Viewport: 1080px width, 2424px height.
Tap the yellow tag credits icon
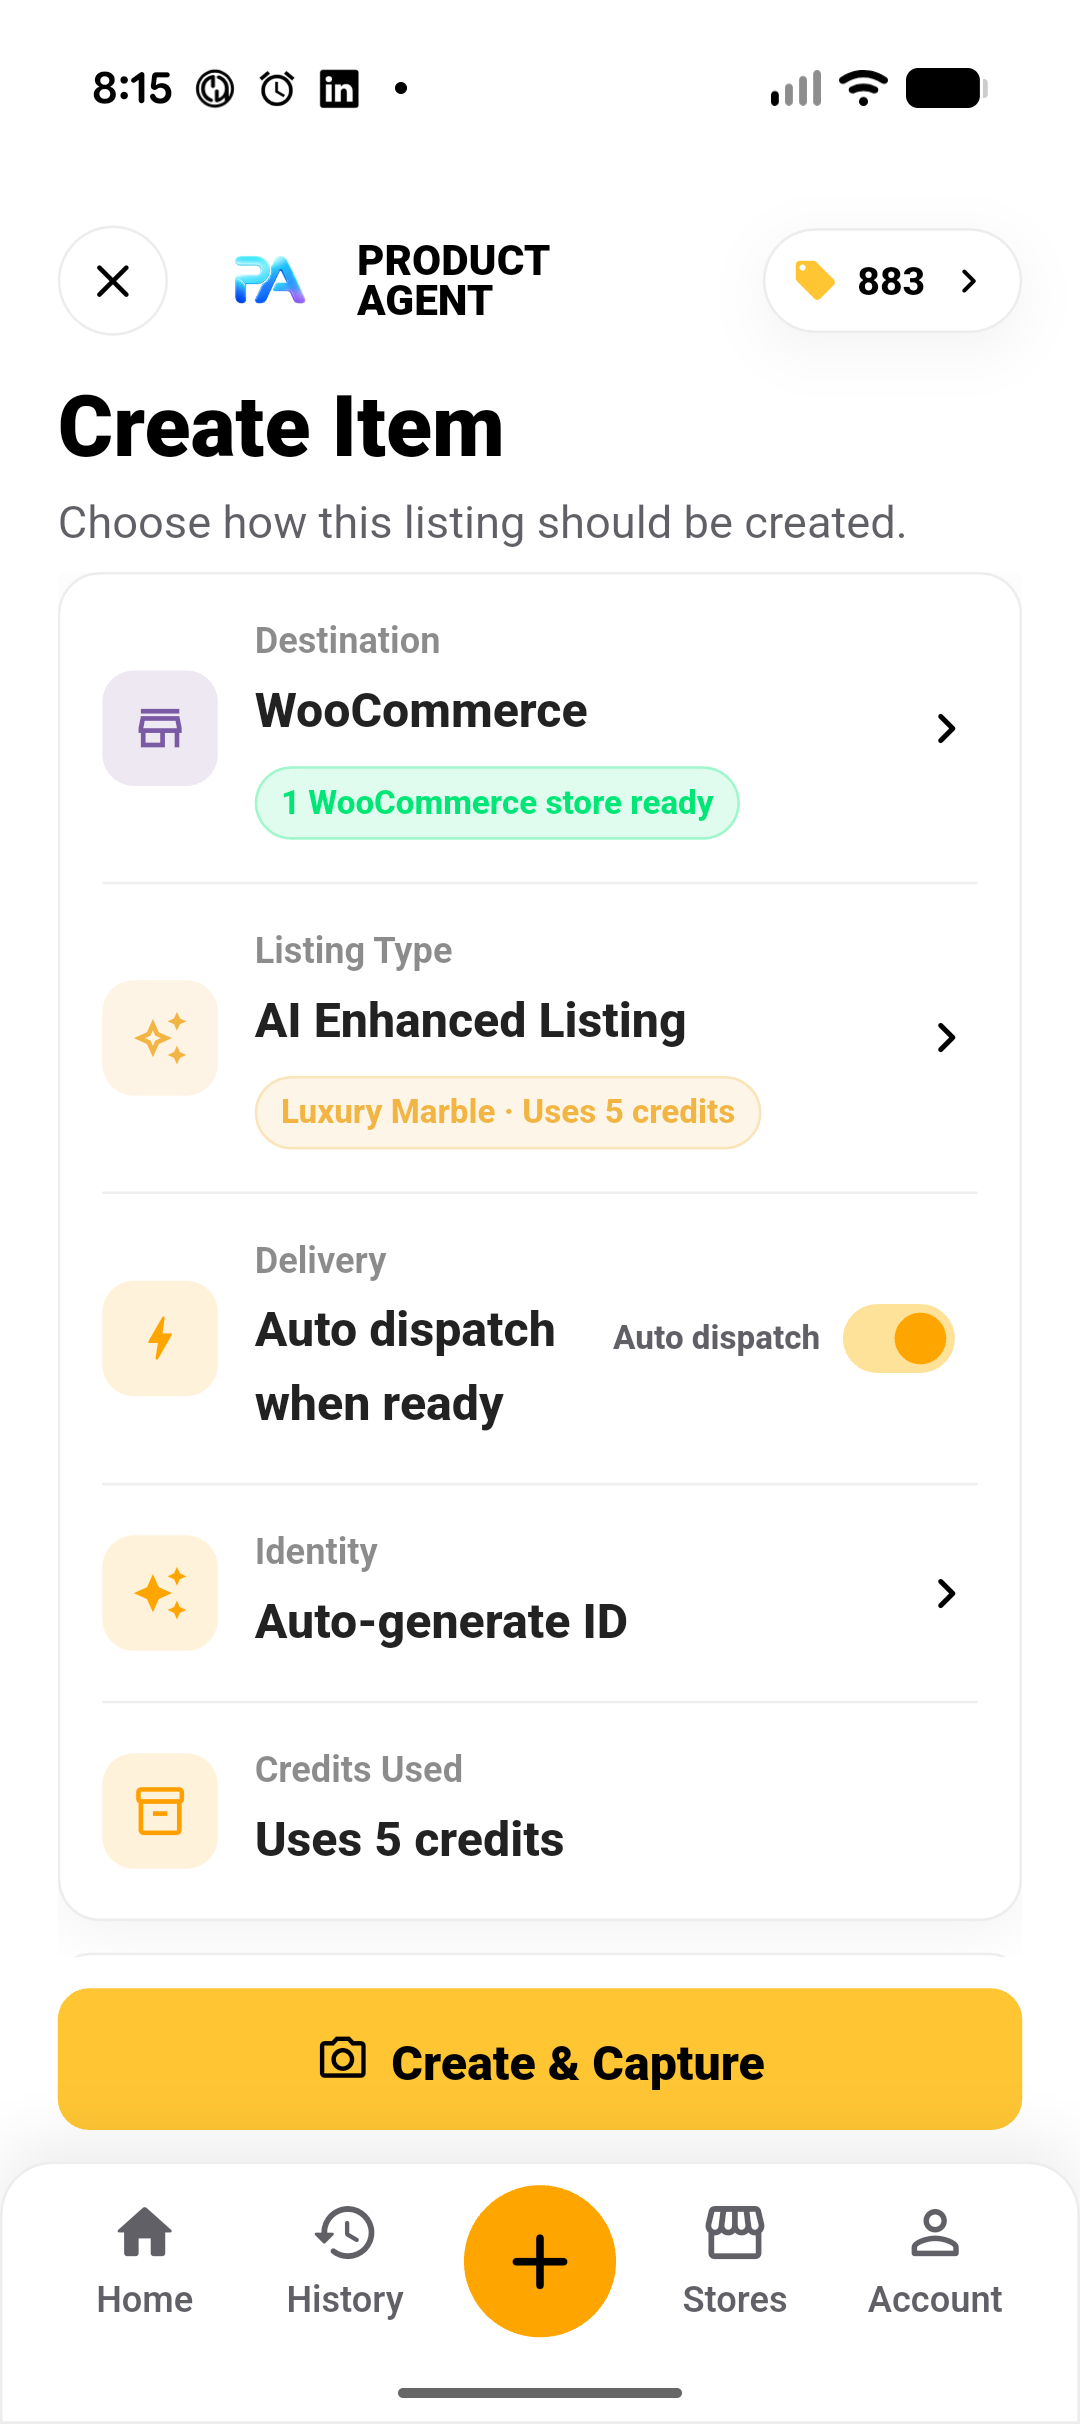pyautogui.click(x=815, y=281)
